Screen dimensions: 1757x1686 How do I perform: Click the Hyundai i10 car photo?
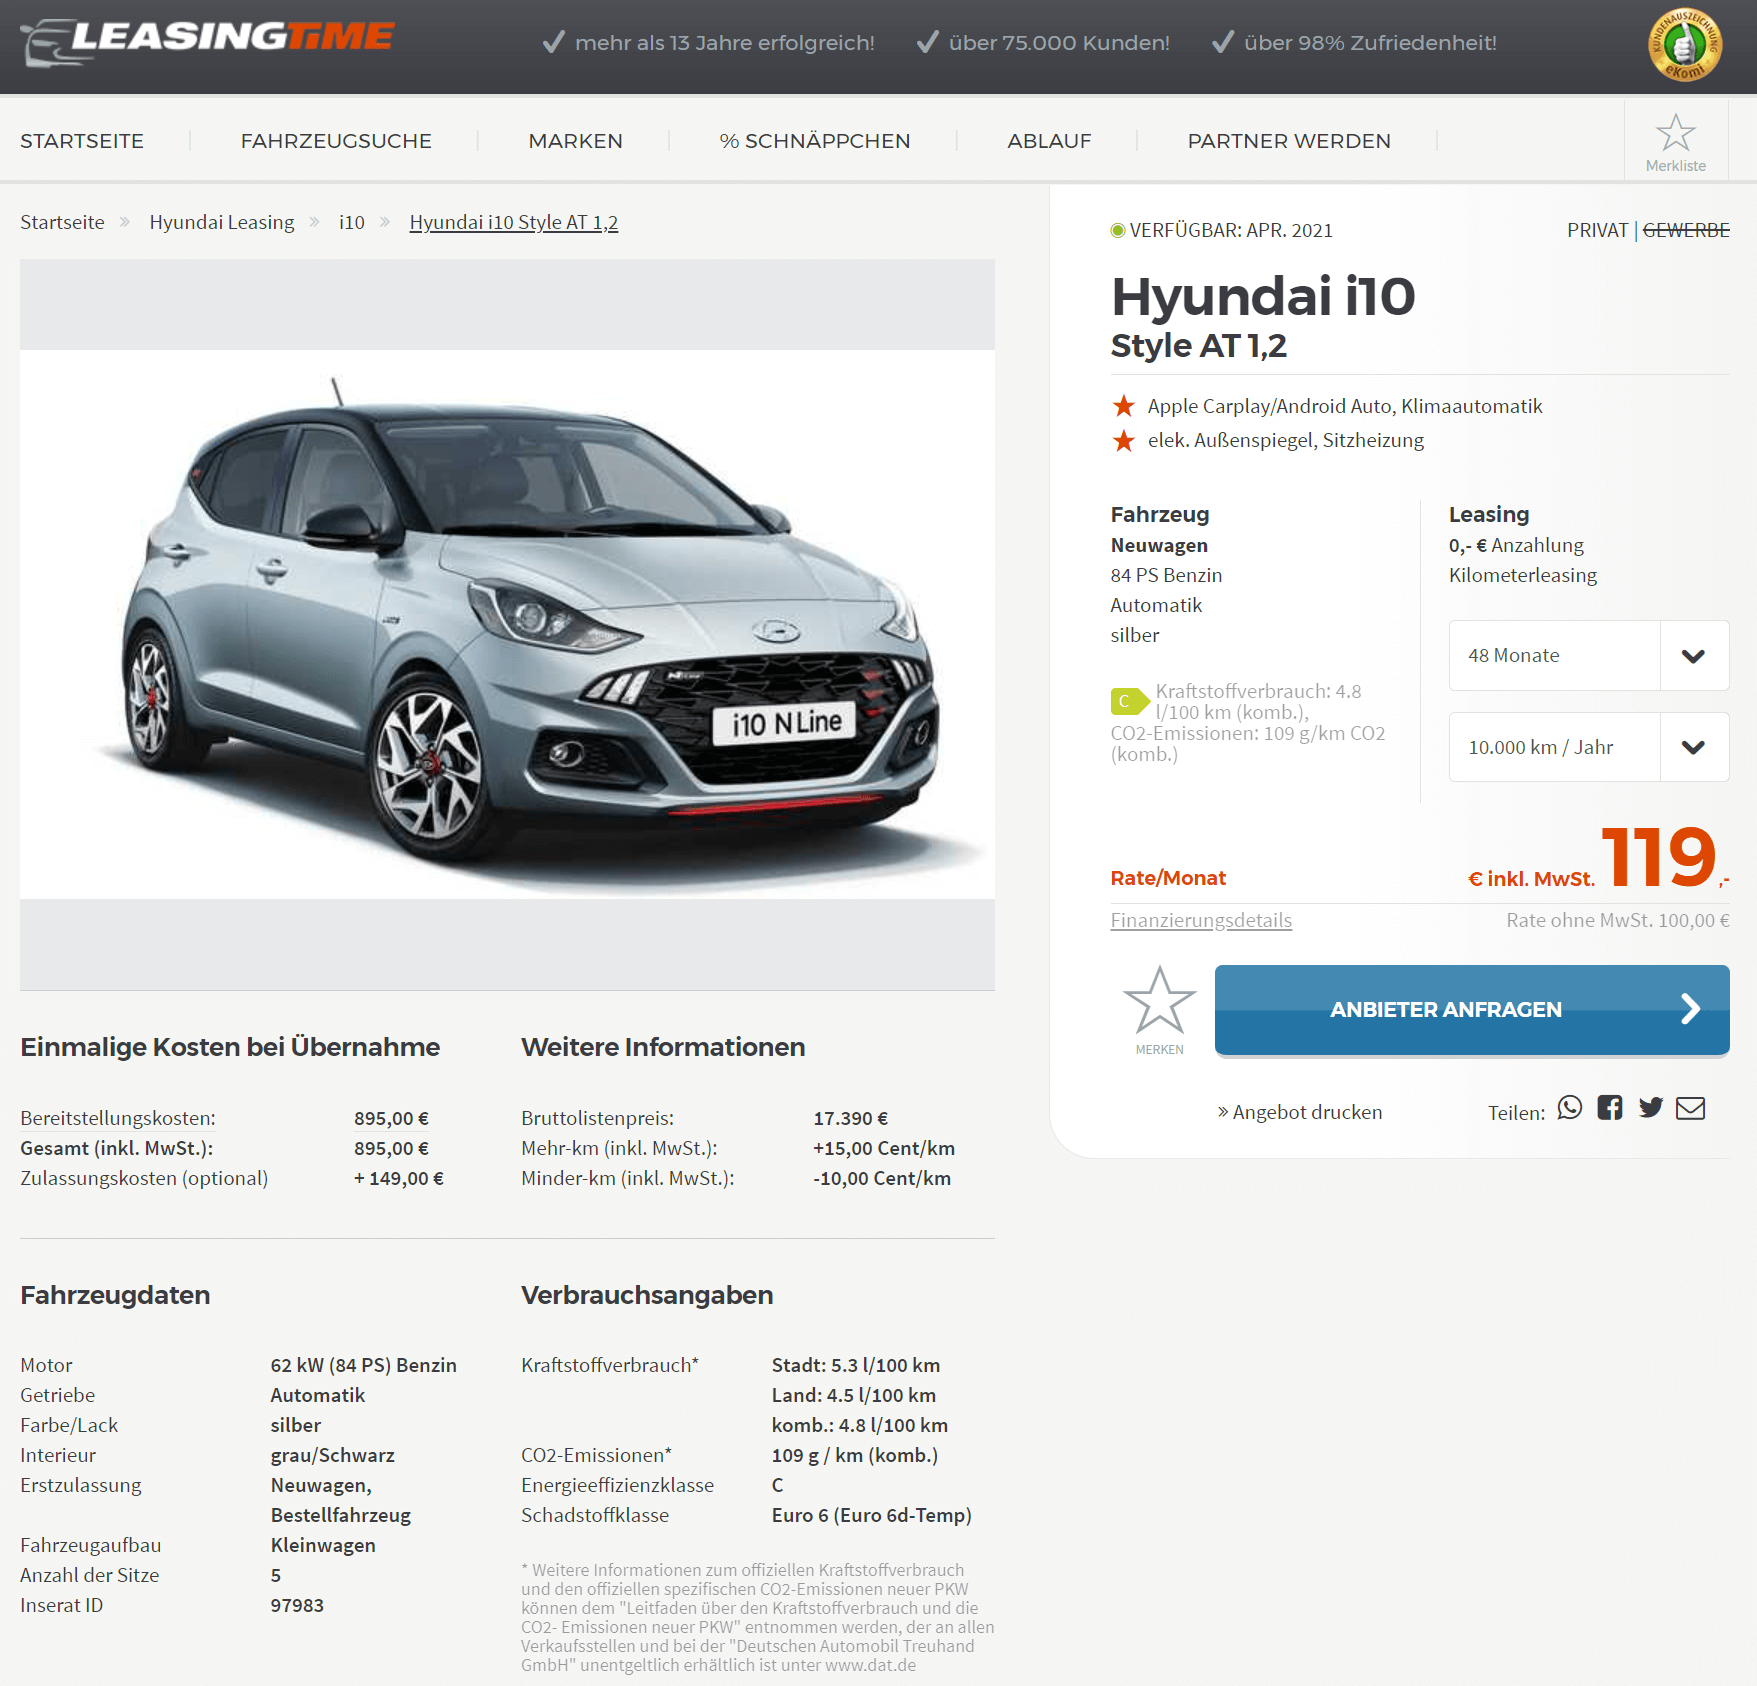508,624
